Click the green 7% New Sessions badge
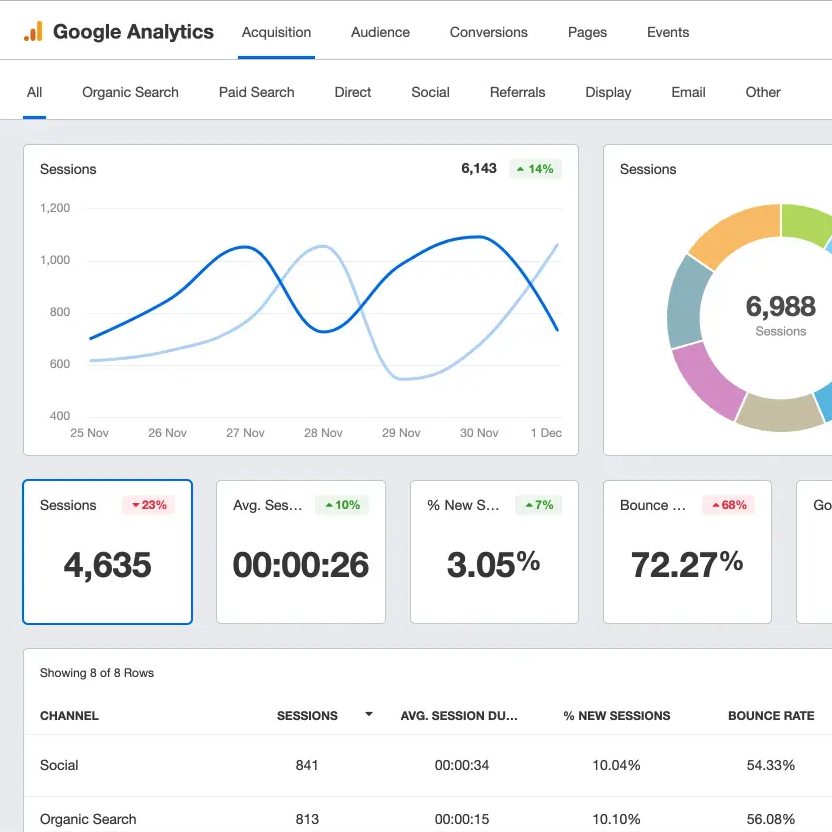Image resolution: width=832 pixels, height=832 pixels. [x=535, y=505]
